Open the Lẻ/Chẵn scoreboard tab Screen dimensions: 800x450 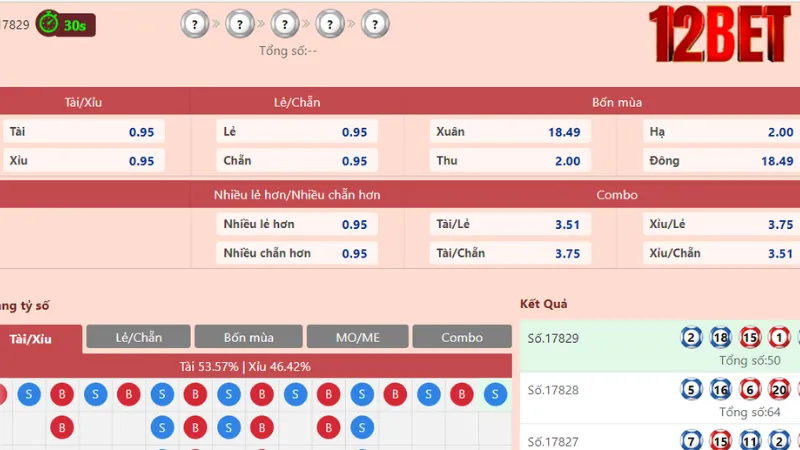138,337
